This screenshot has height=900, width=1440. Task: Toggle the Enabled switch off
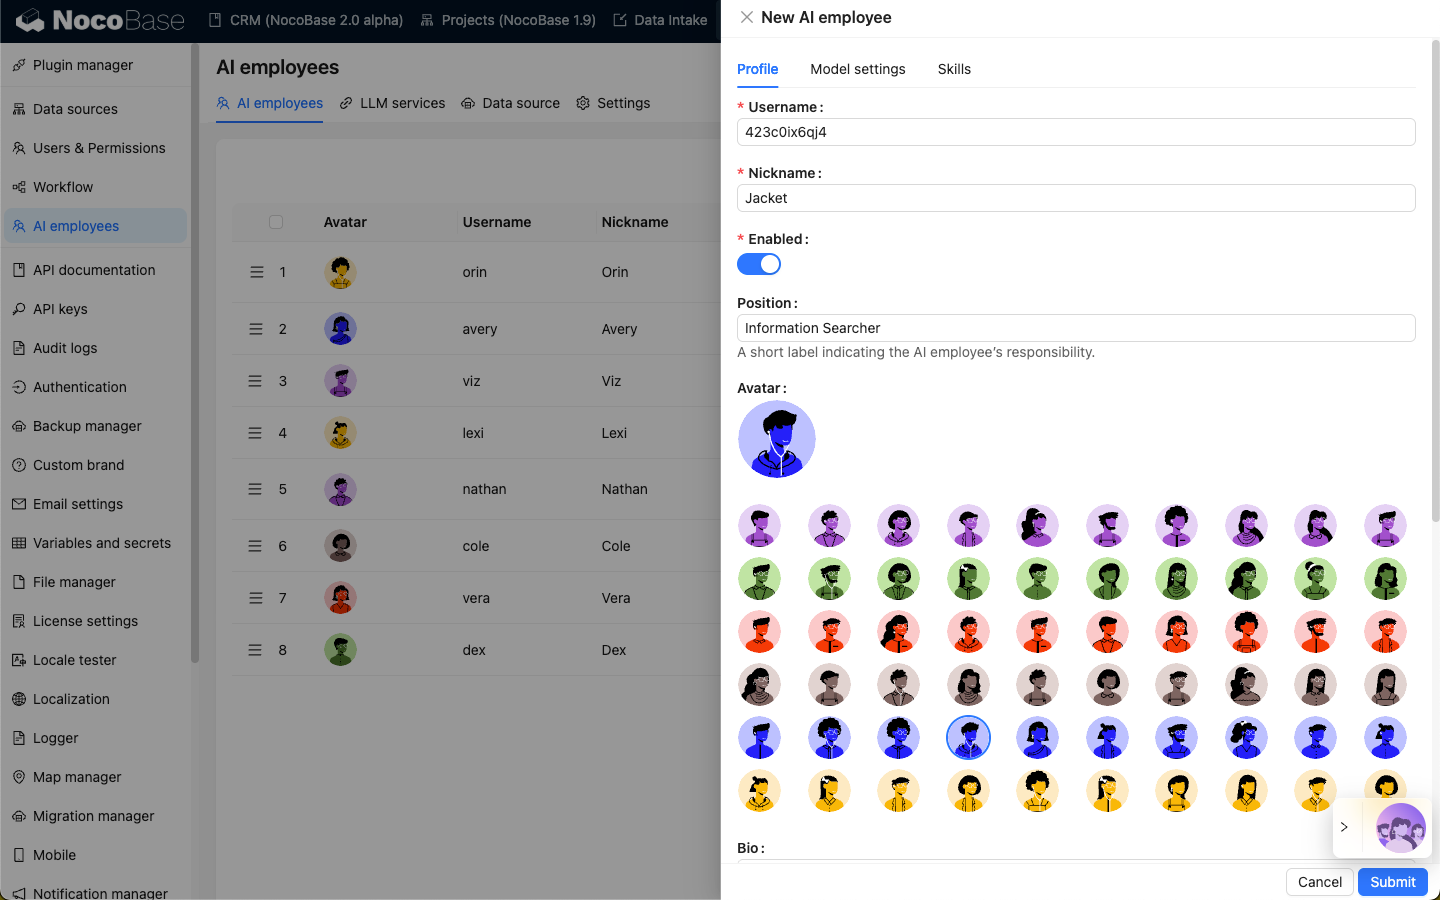coord(759,264)
